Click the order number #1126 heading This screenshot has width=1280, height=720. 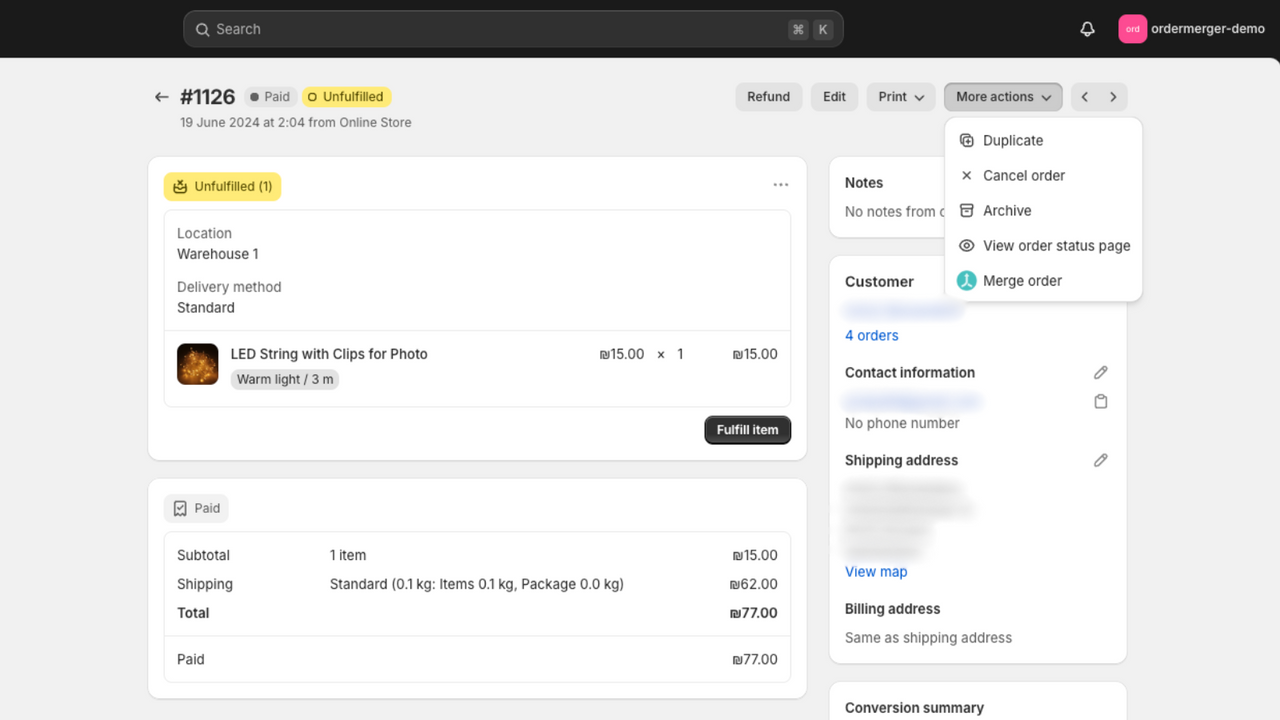[x=207, y=97]
